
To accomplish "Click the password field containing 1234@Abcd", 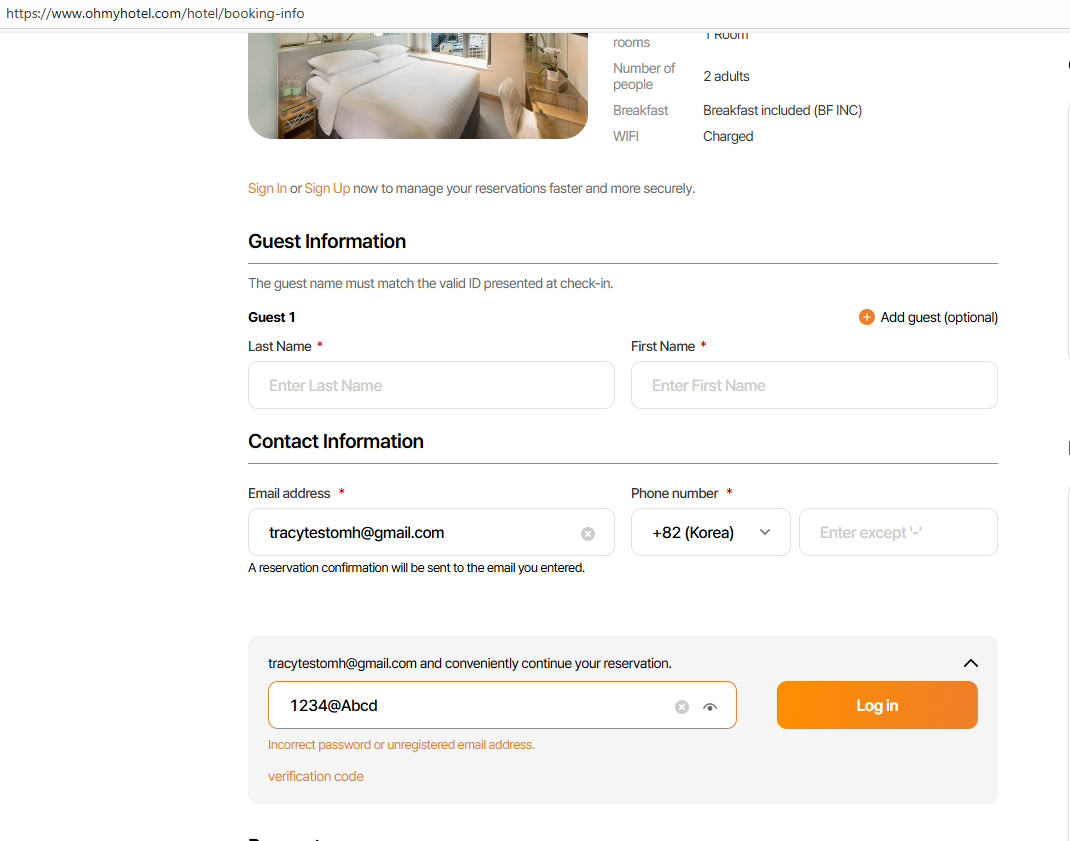I will pyautogui.click(x=470, y=705).
